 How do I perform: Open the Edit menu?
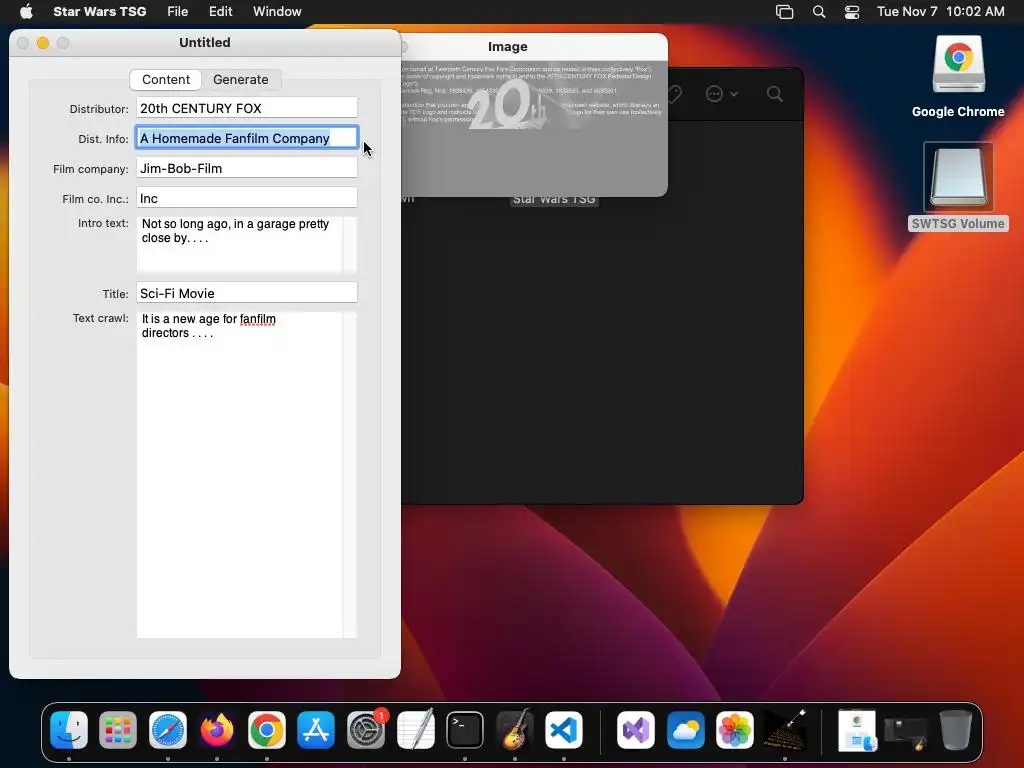pos(220,11)
